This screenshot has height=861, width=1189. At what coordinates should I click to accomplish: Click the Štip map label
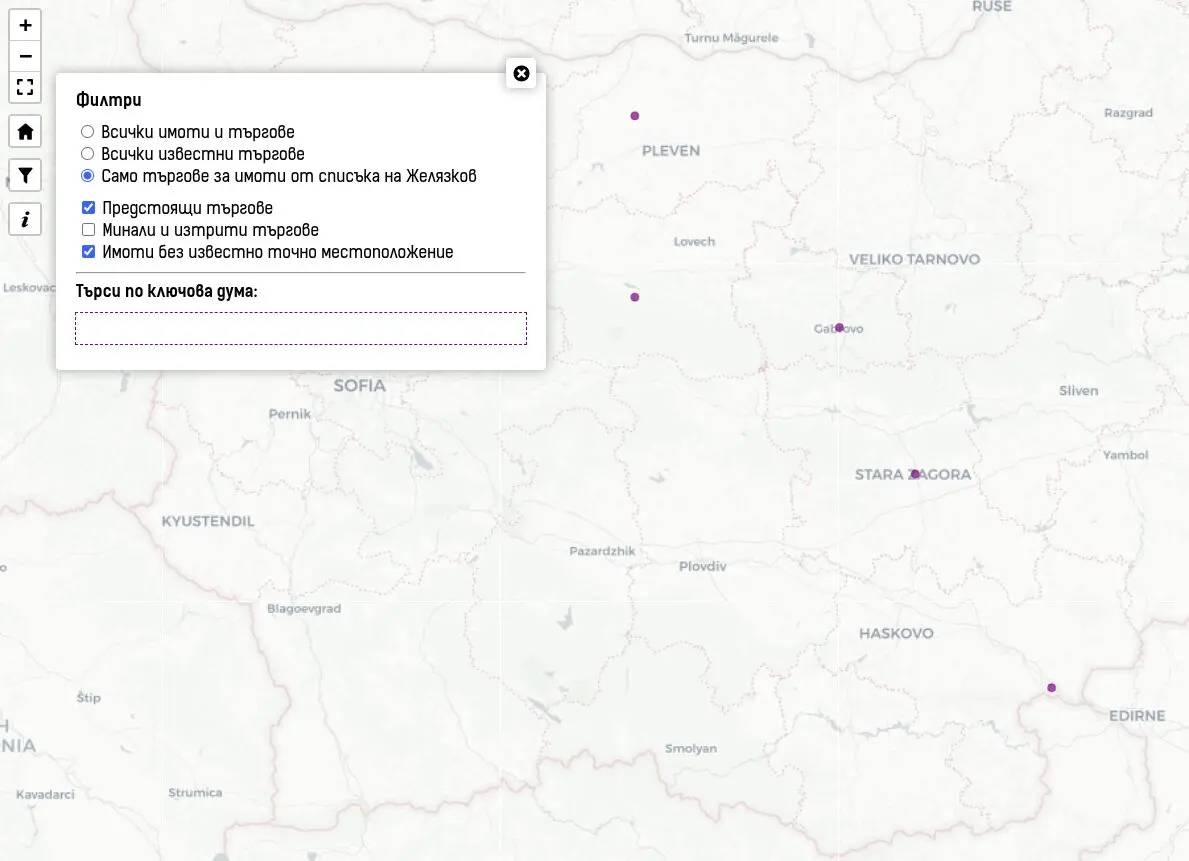click(x=89, y=698)
